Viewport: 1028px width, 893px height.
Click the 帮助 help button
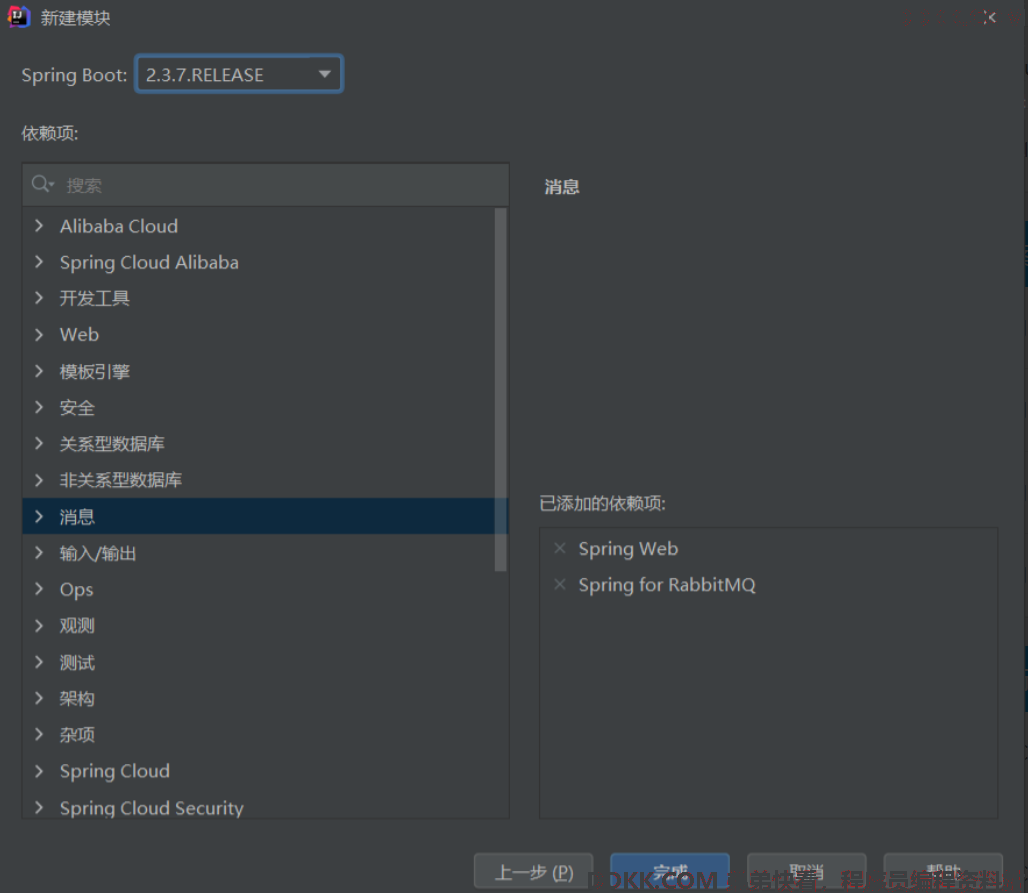click(x=943, y=872)
